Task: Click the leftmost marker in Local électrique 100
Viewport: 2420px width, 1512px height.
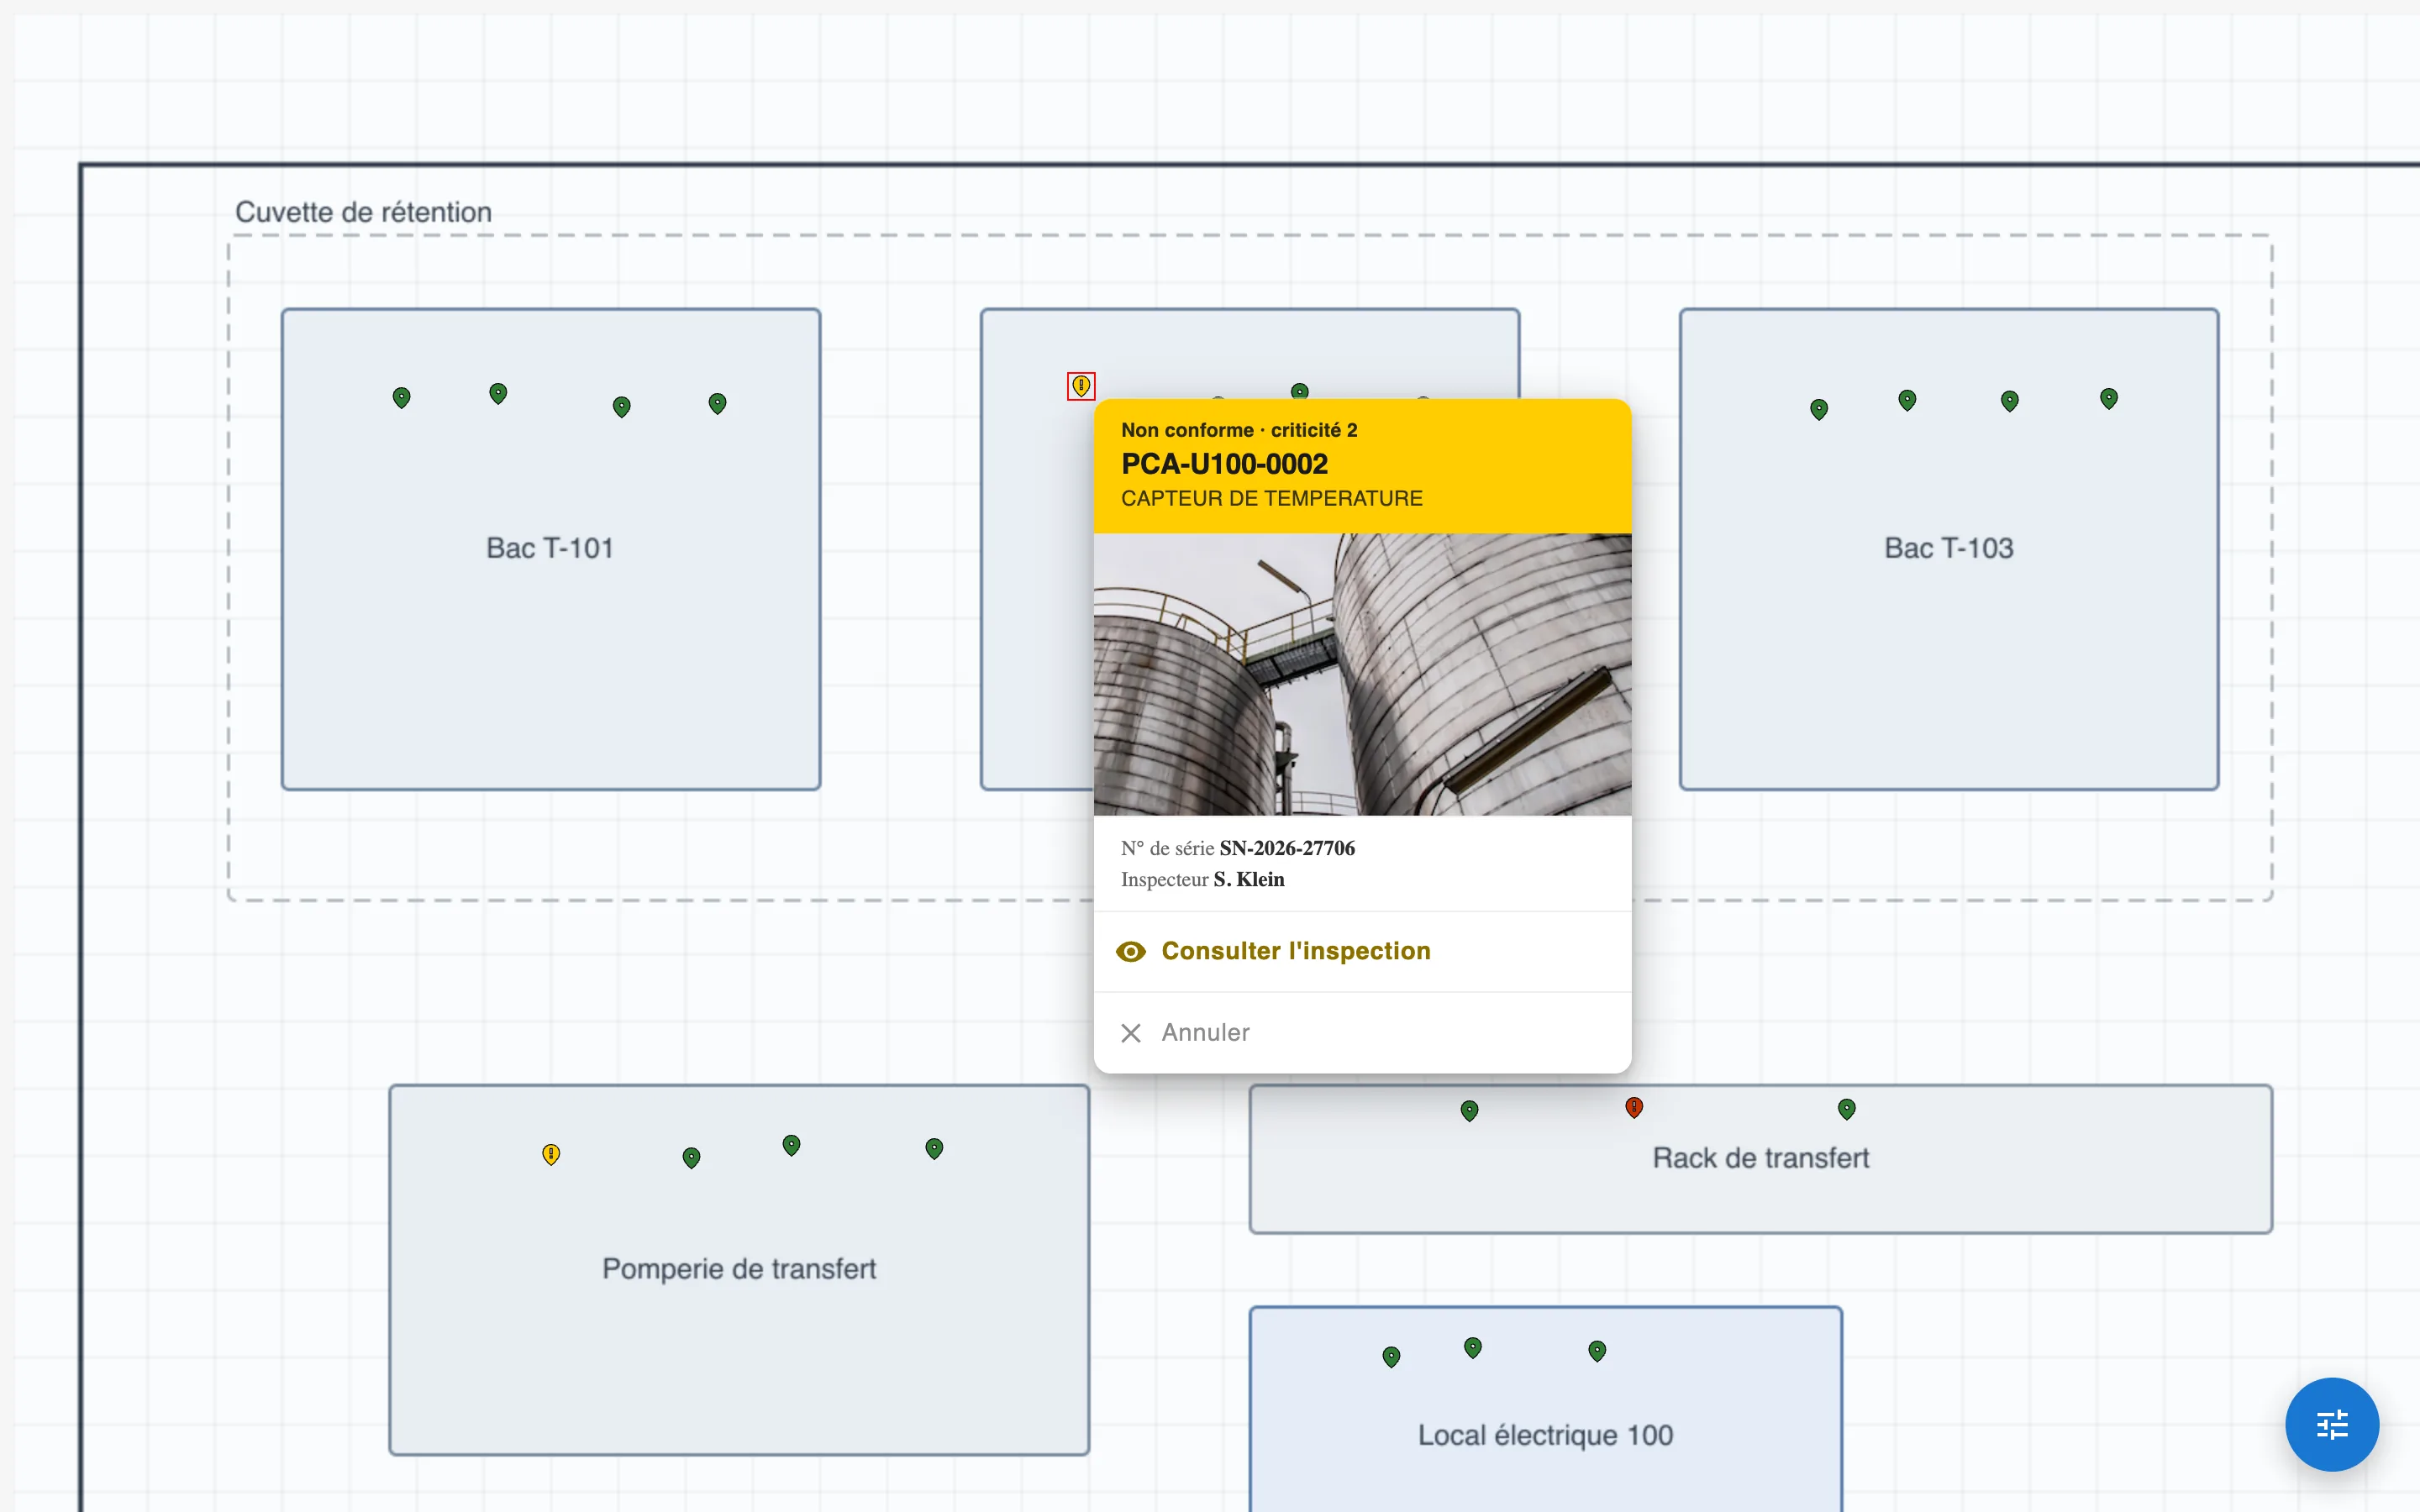Action: coord(1391,1356)
